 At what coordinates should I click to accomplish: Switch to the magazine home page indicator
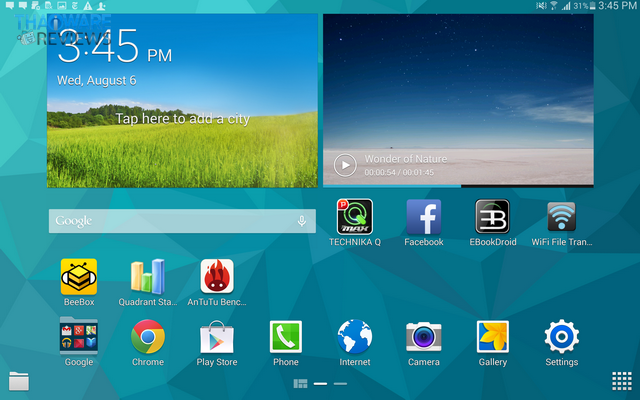300,384
